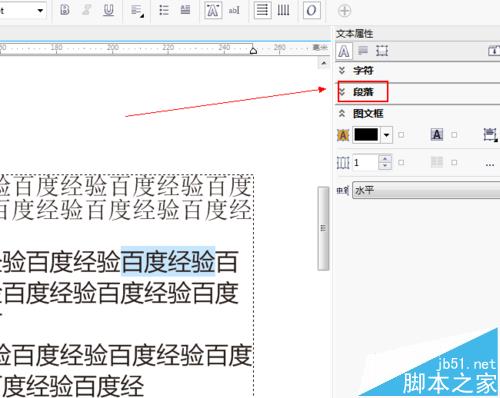Open the Edit Text 'abl' icon
500x398 pixels.
(x=234, y=11)
